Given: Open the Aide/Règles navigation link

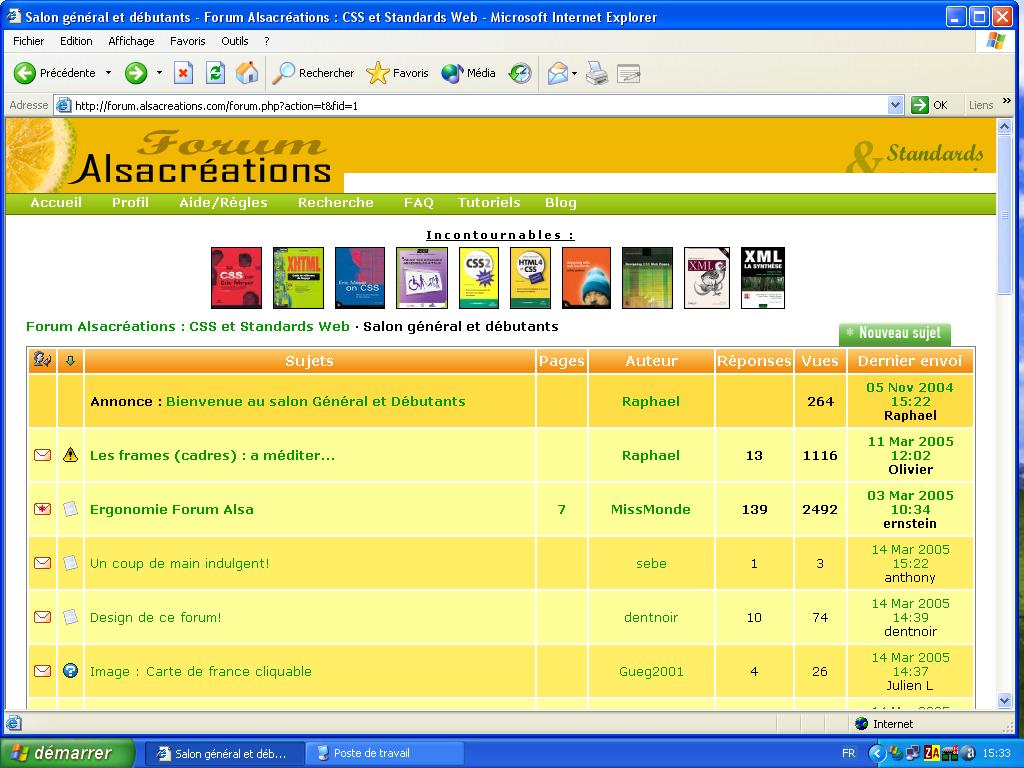Looking at the screenshot, I should pos(223,202).
